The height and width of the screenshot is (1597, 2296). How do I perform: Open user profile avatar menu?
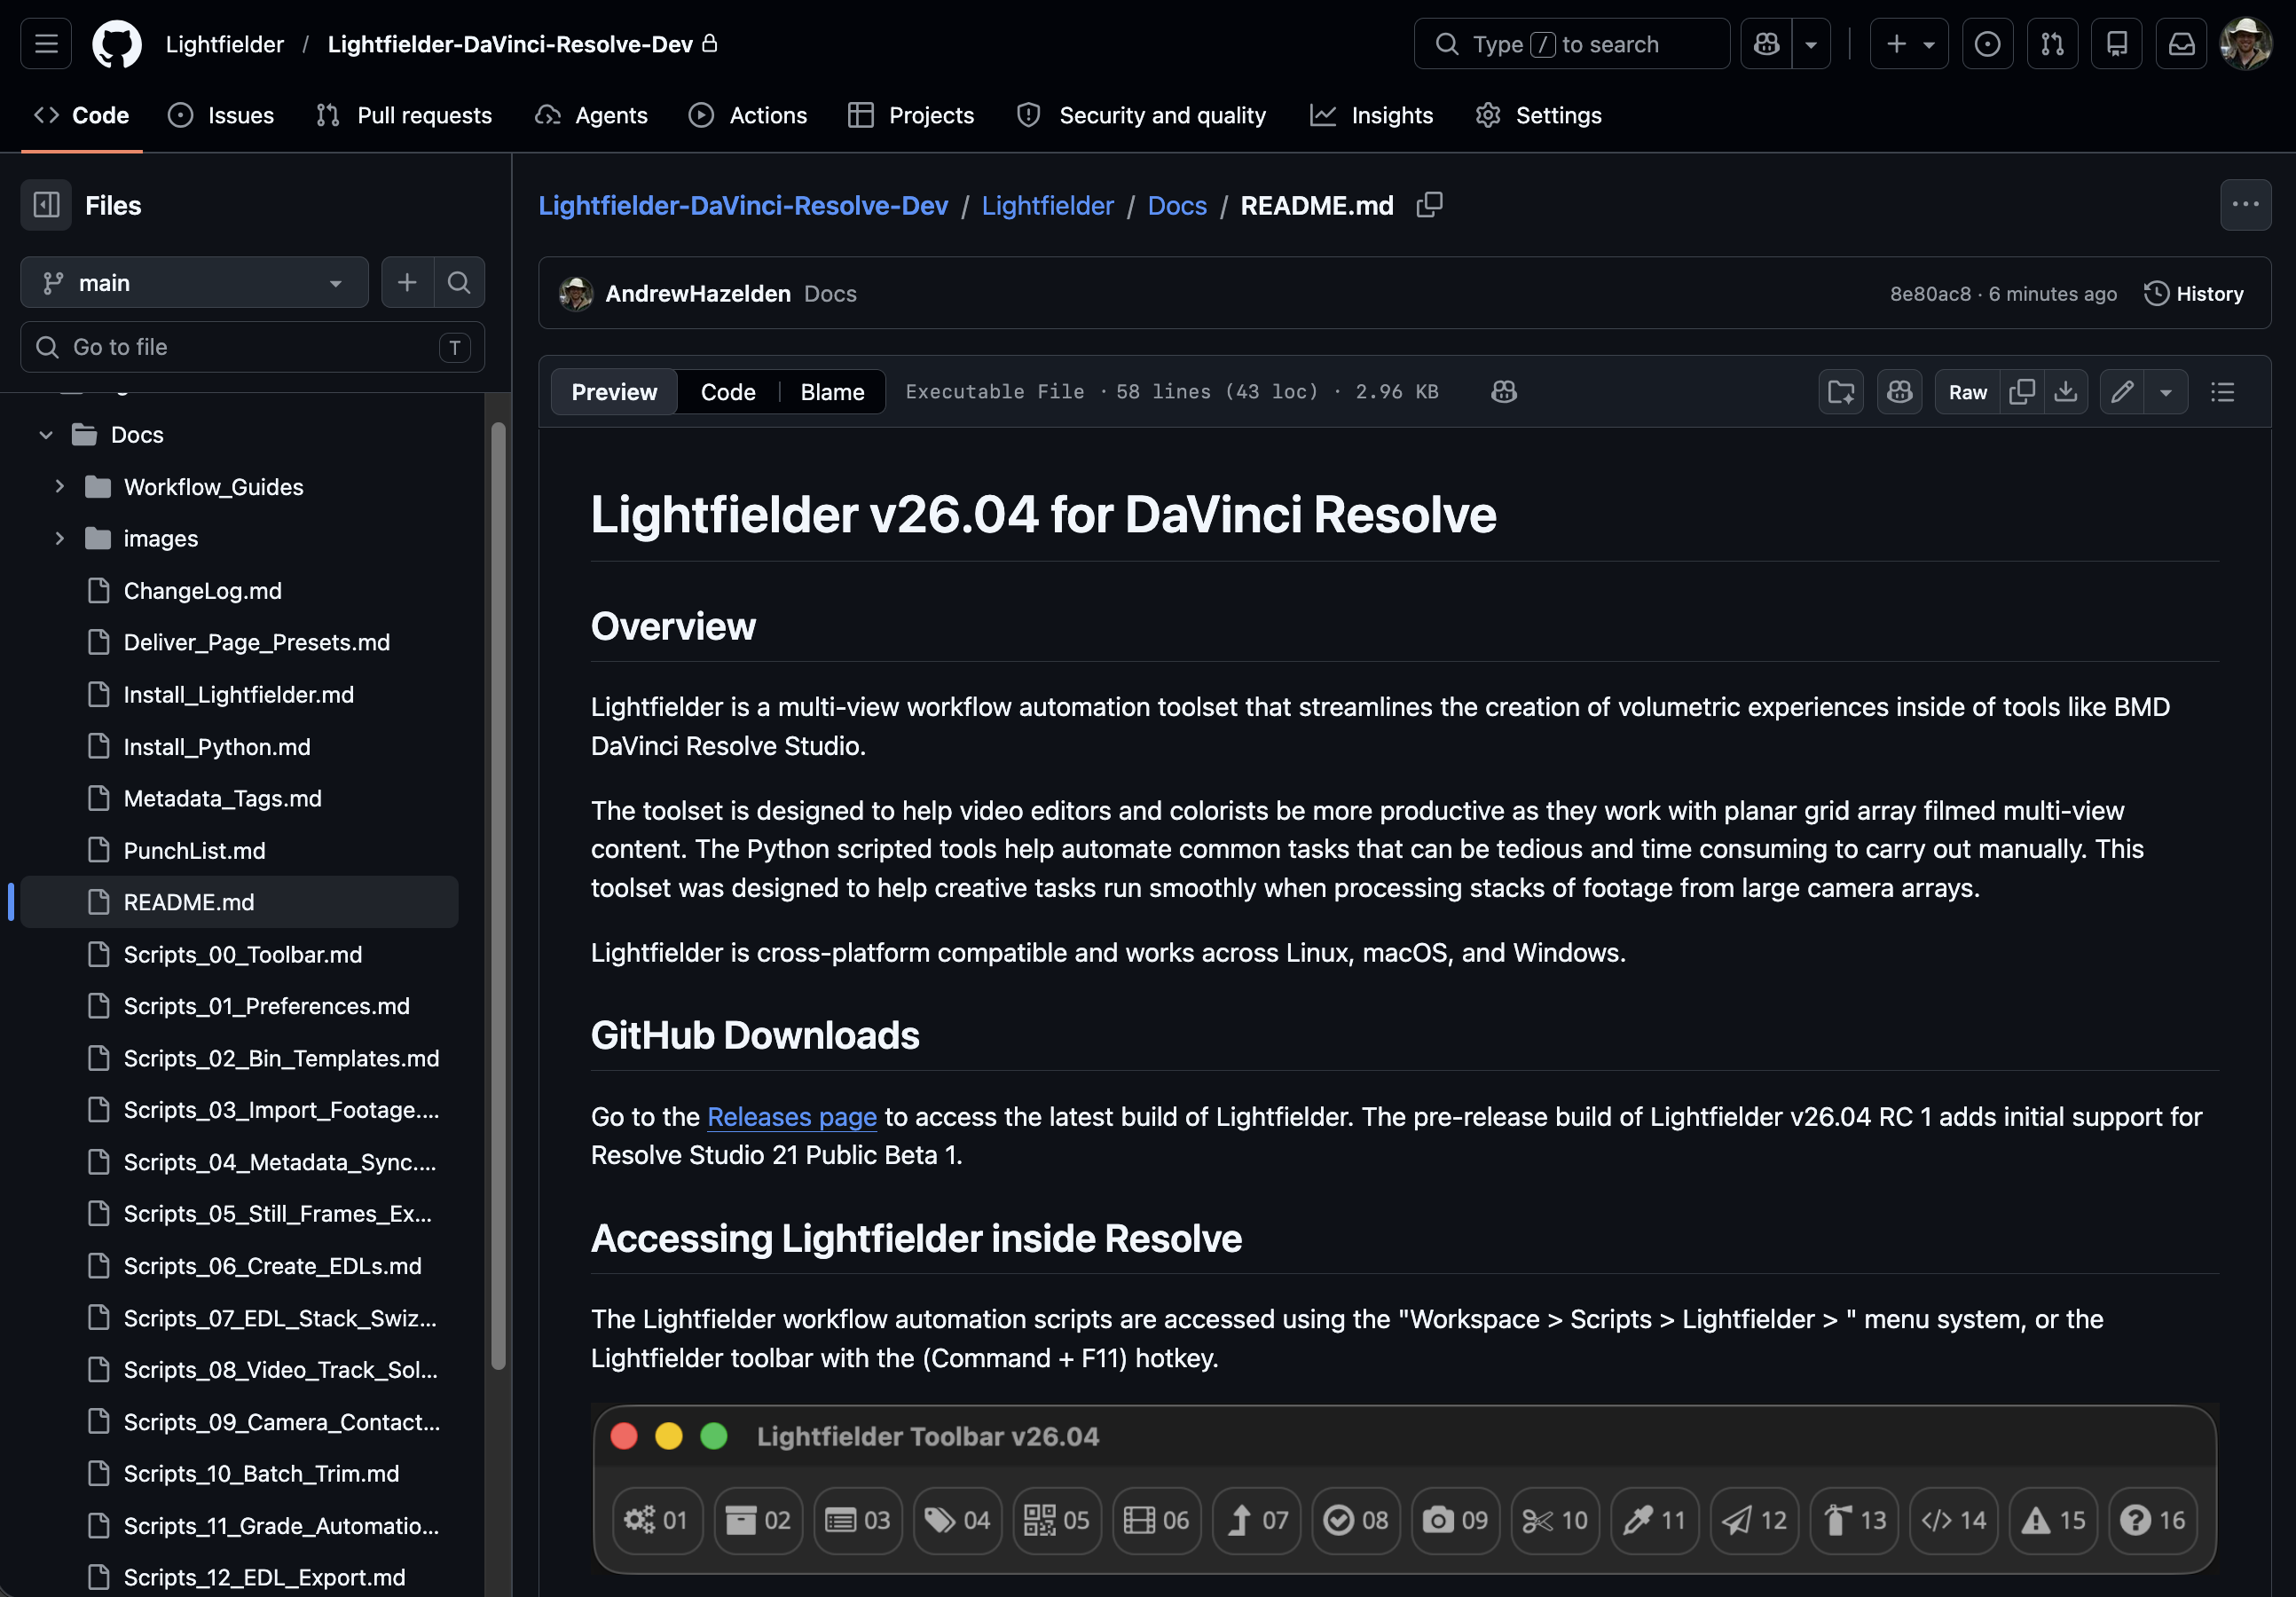pos(2245,44)
